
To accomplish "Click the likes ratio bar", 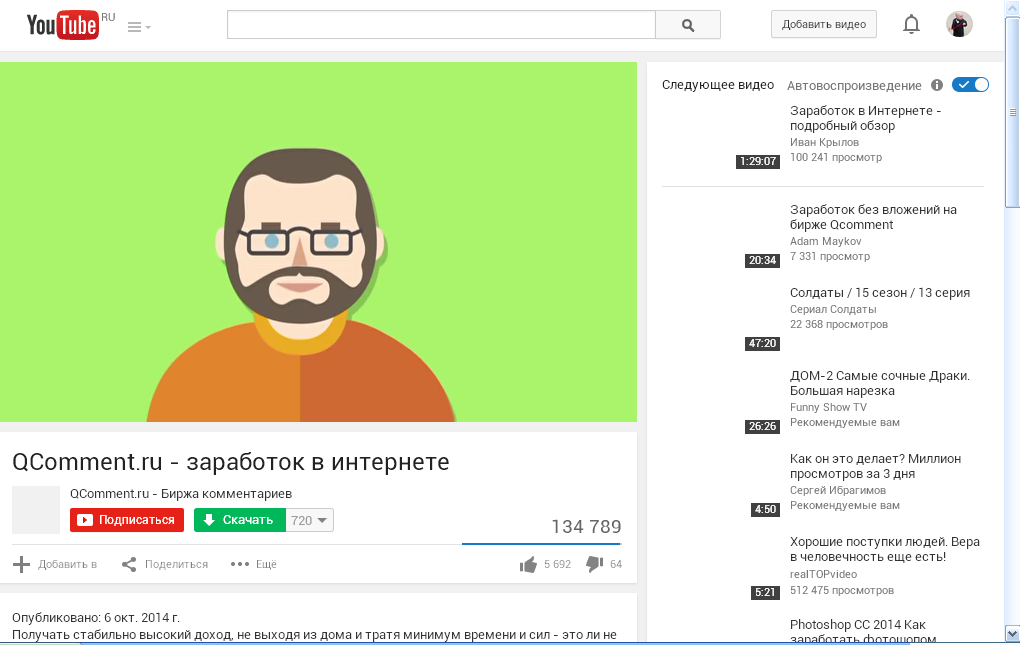I will [541, 544].
